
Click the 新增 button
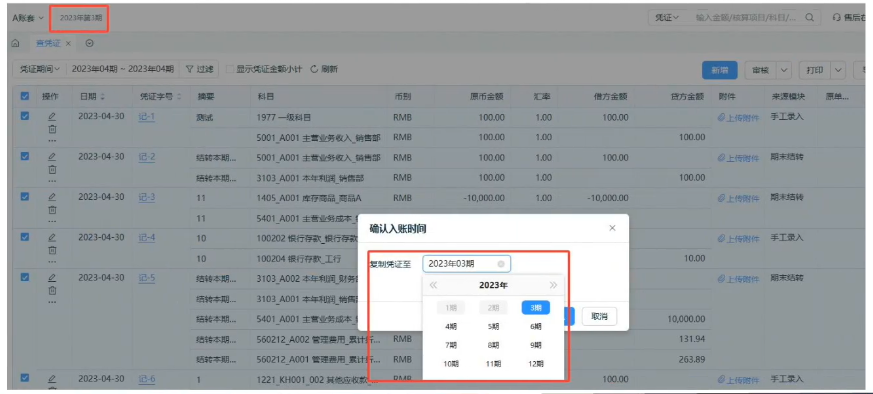pyautogui.click(x=719, y=70)
